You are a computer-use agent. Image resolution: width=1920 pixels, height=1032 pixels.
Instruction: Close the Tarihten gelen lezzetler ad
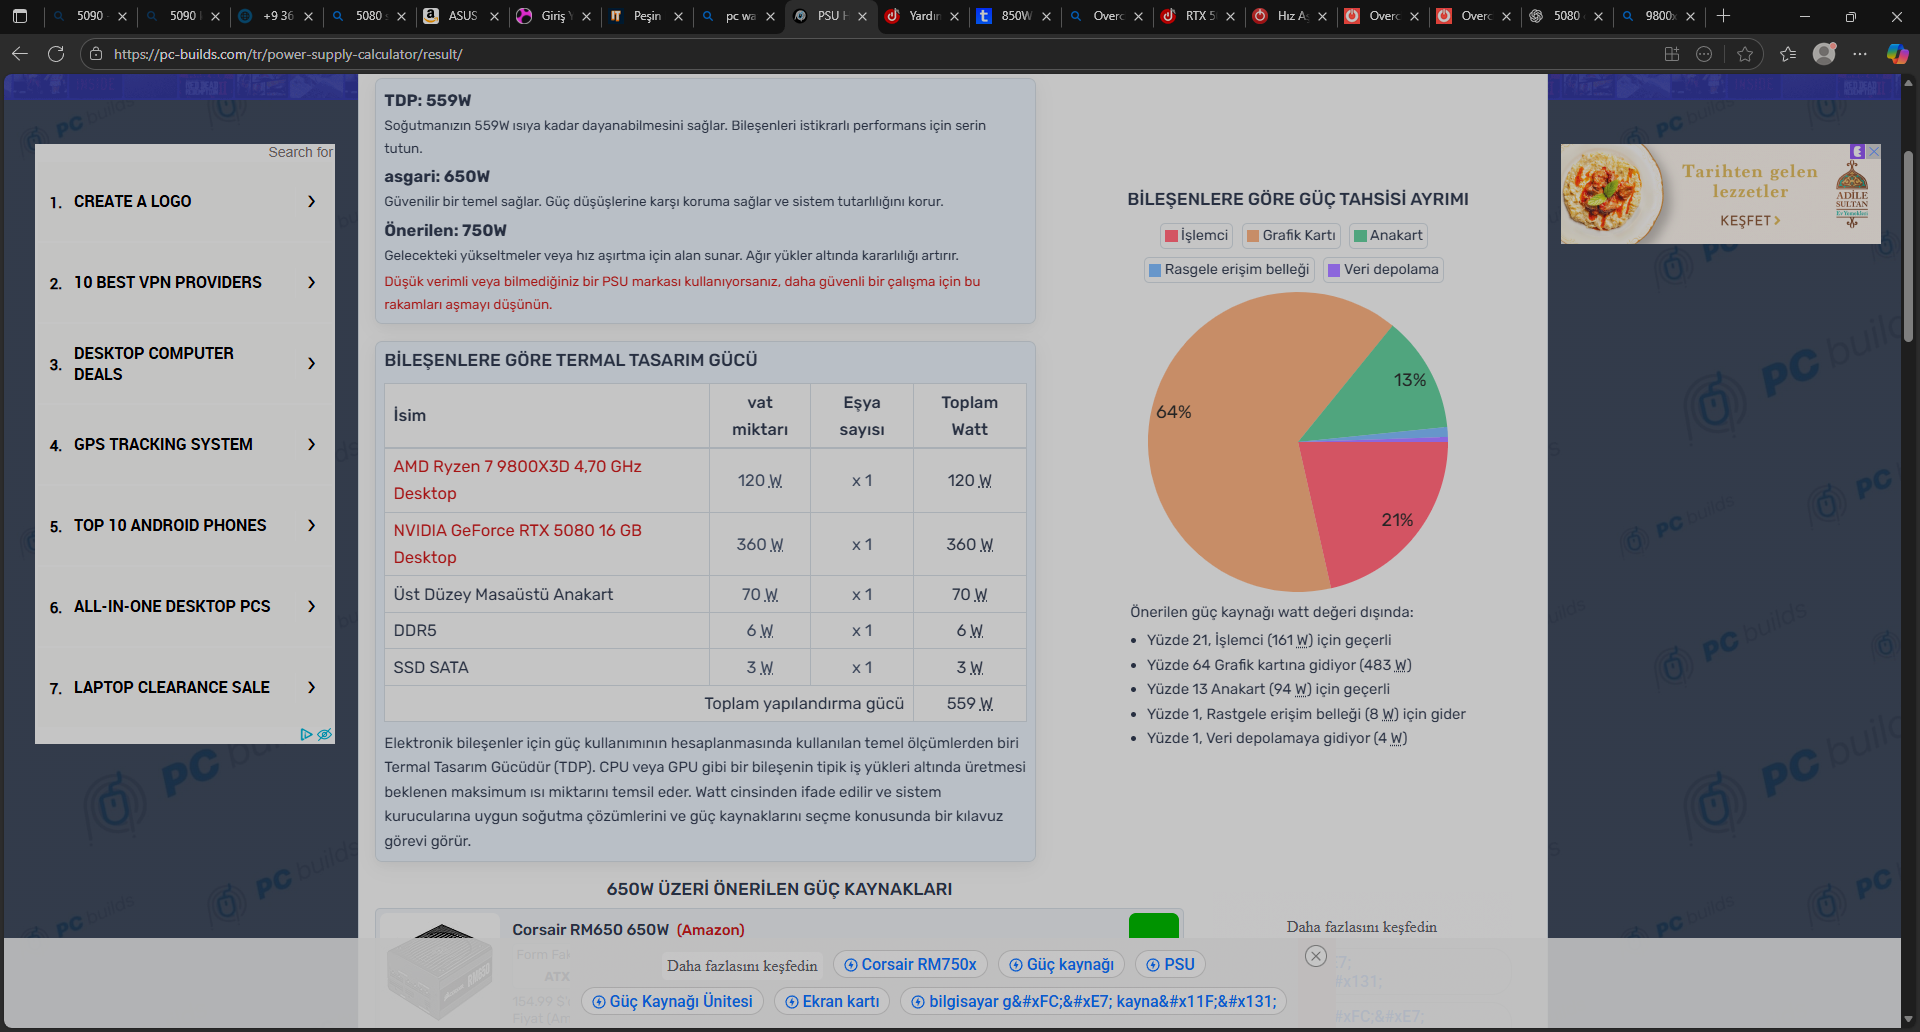(x=1874, y=151)
